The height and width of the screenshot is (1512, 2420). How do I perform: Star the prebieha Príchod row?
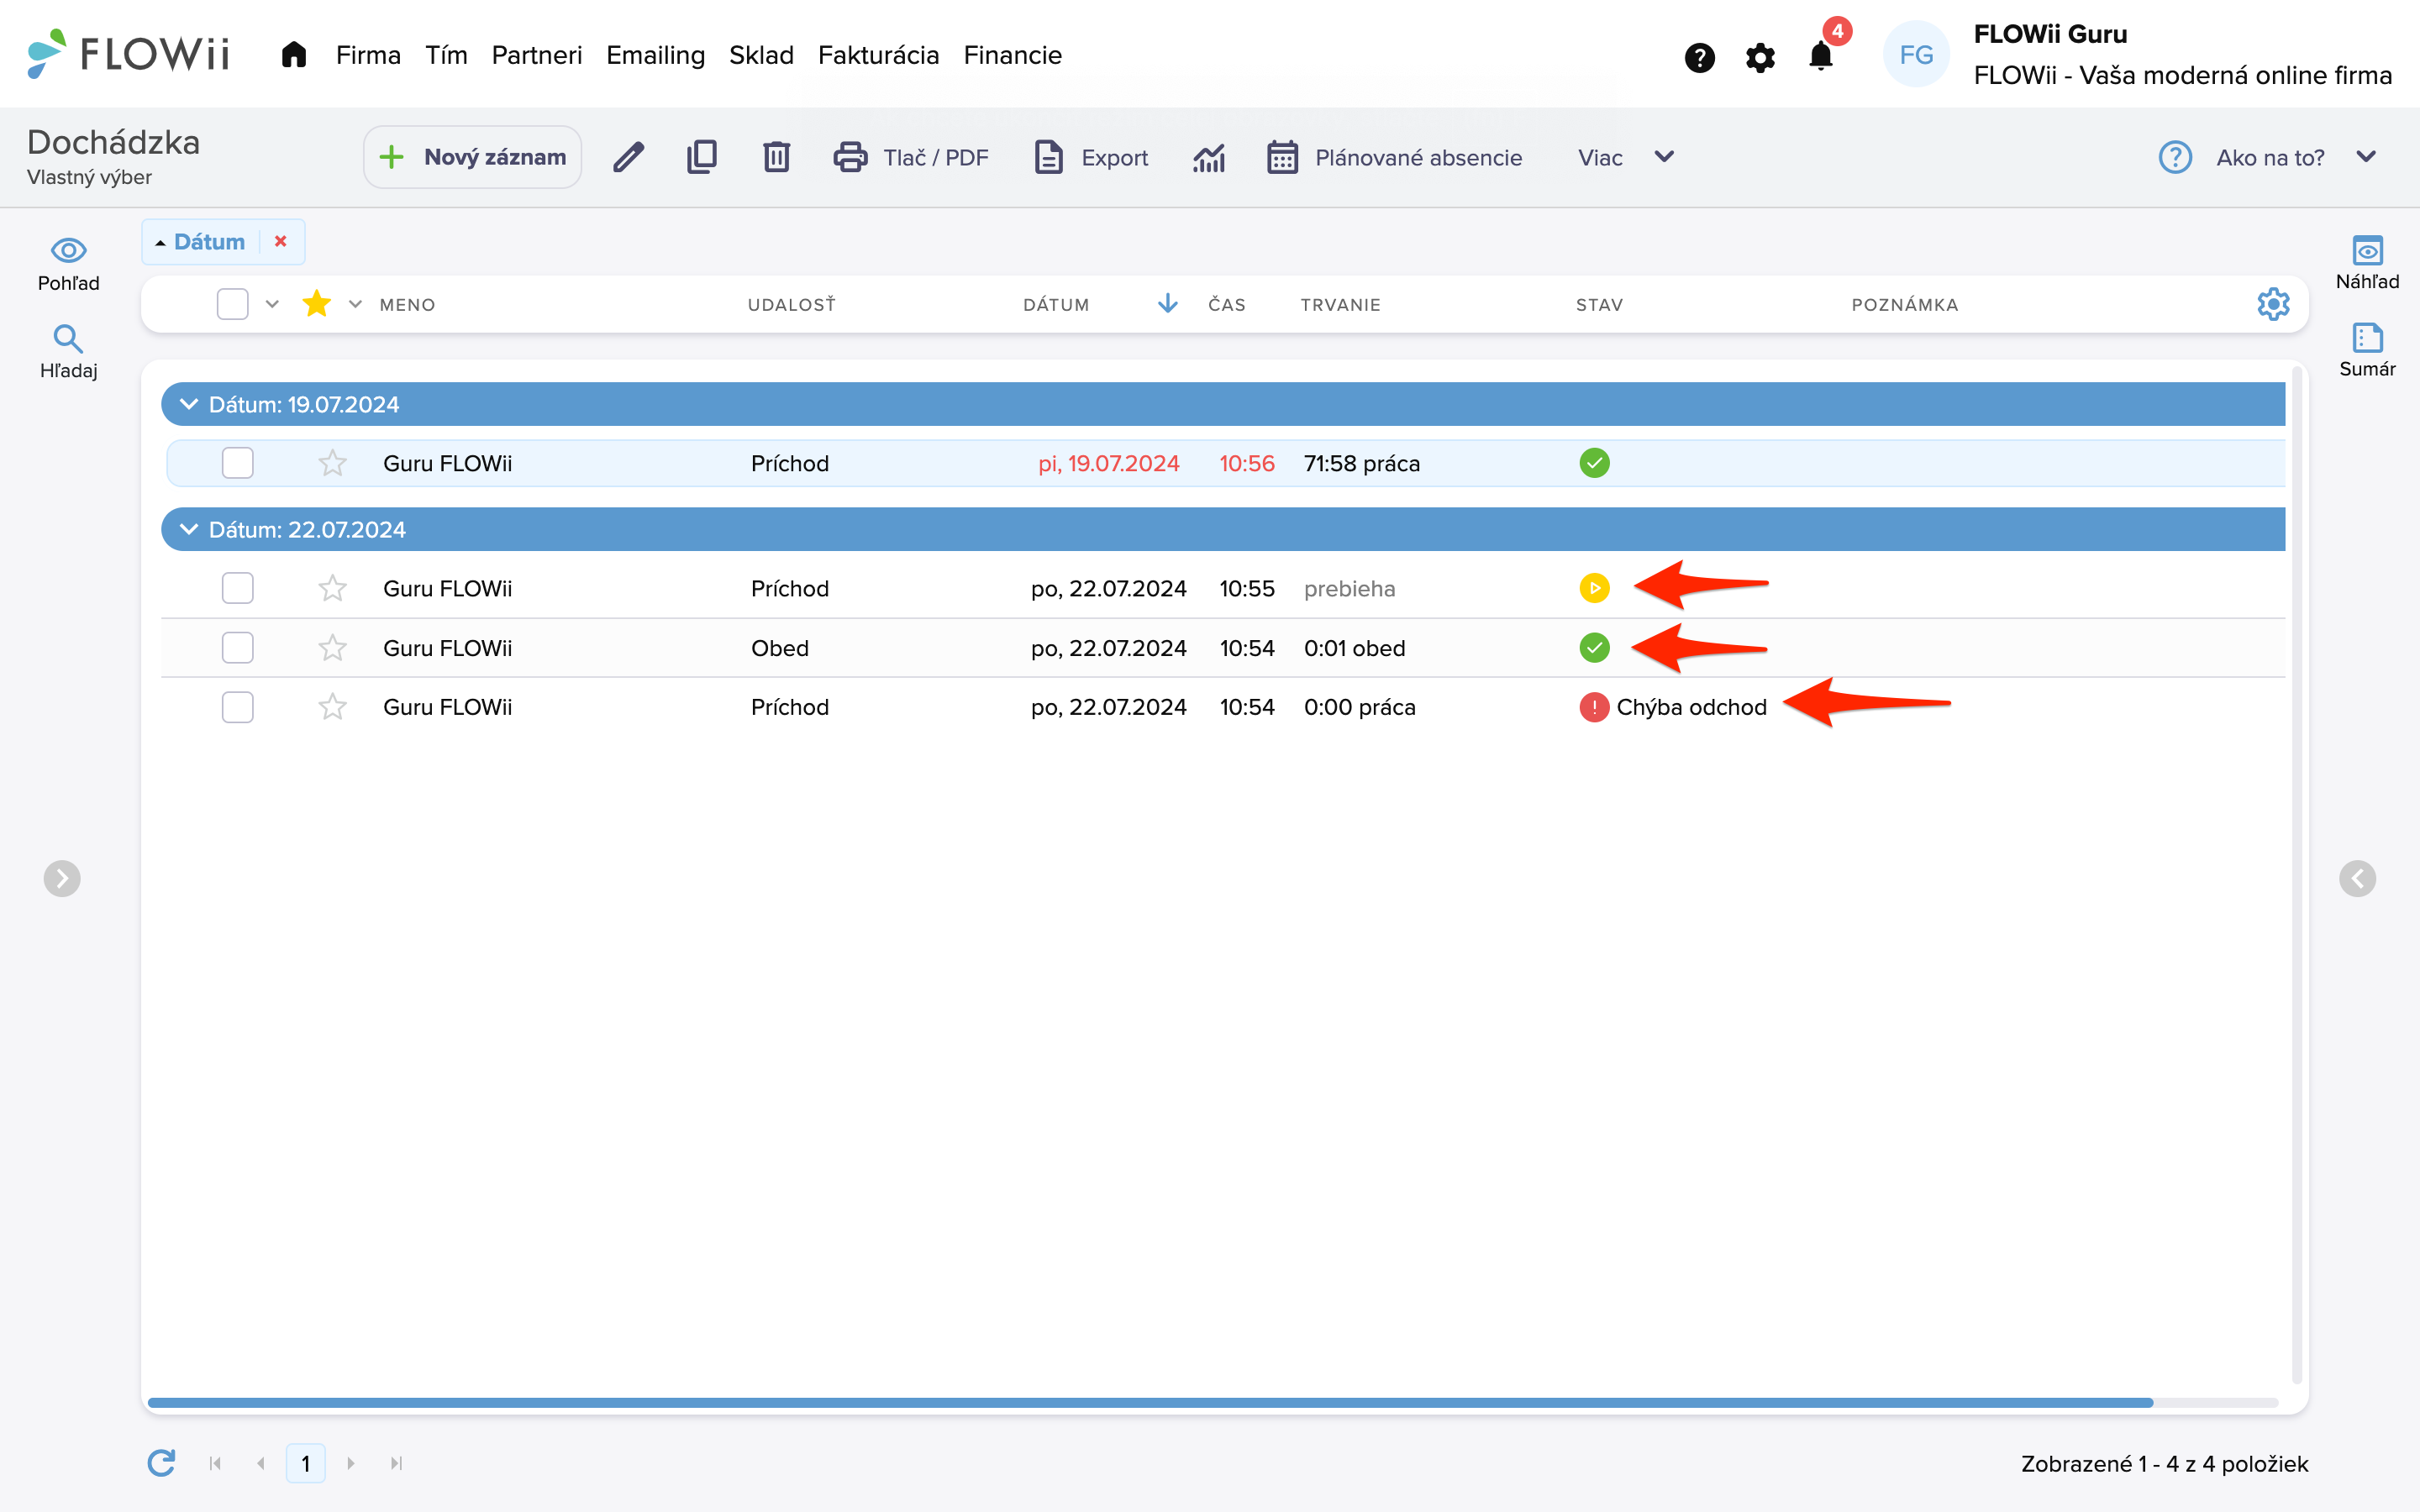click(x=332, y=588)
